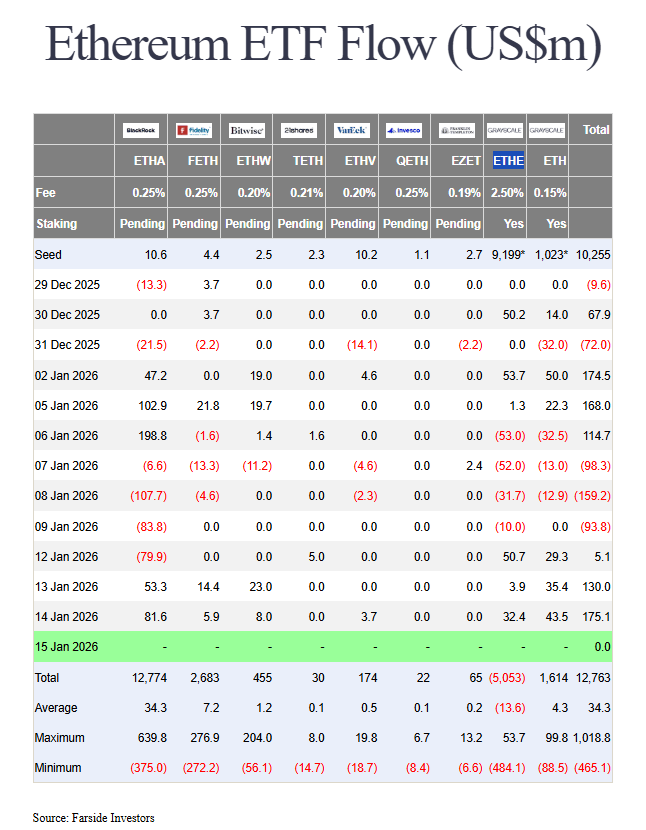The width and height of the screenshot is (646, 830).
Task: Click the BlackRock logo in the header
Action: click(142, 130)
